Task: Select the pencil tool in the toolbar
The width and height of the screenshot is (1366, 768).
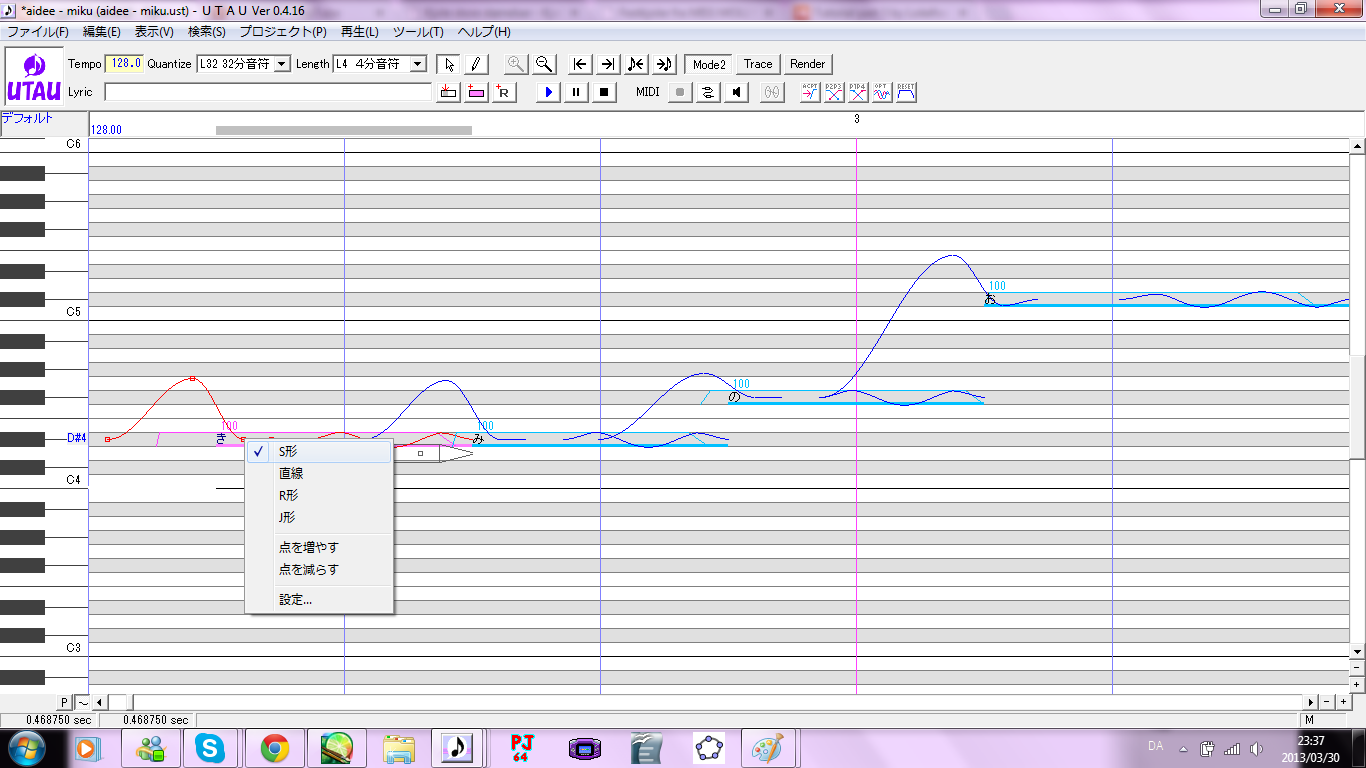Action: 475,63
